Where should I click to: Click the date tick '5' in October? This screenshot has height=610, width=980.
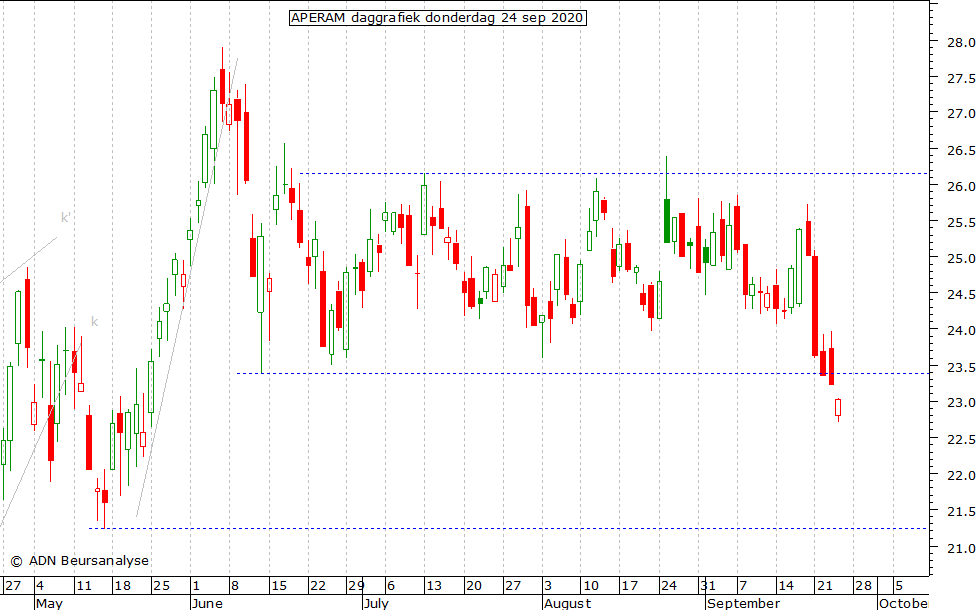point(899,586)
